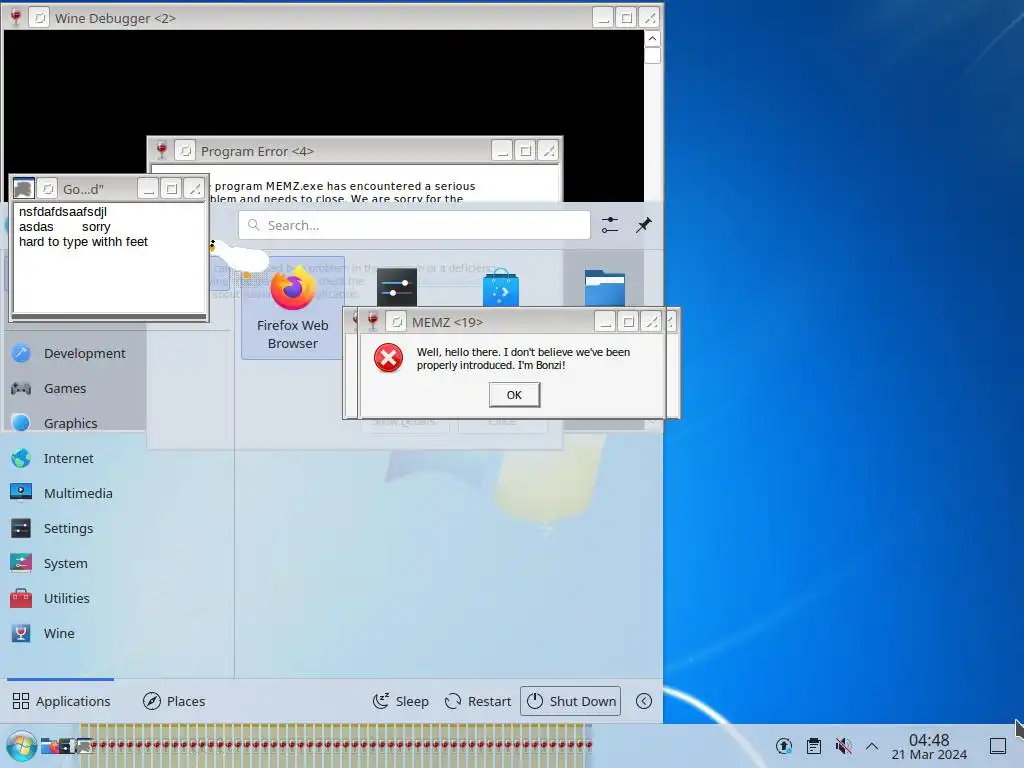Click the Internet globe icon
This screenshot has height=768, width=1024.
click(21, 458)
